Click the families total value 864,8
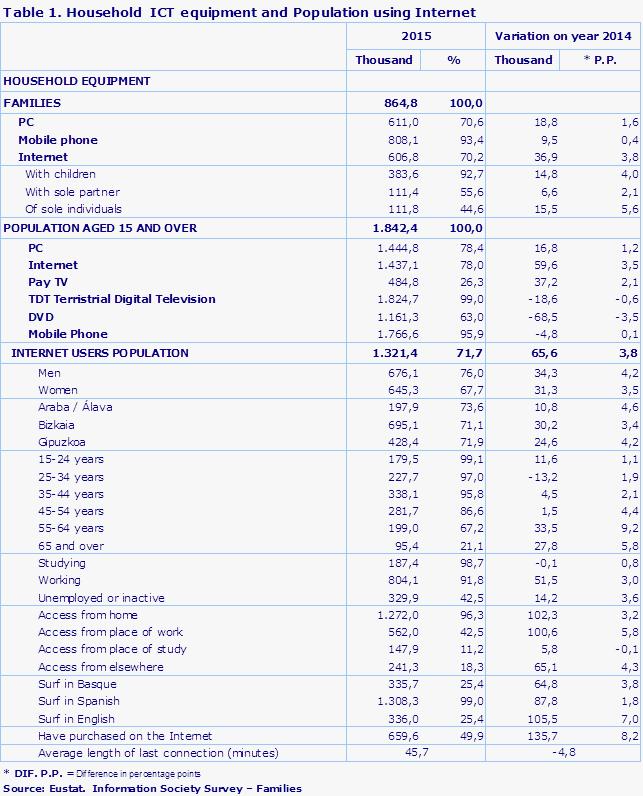This screenshot has height=796, width=643. [x=400, y=103]
